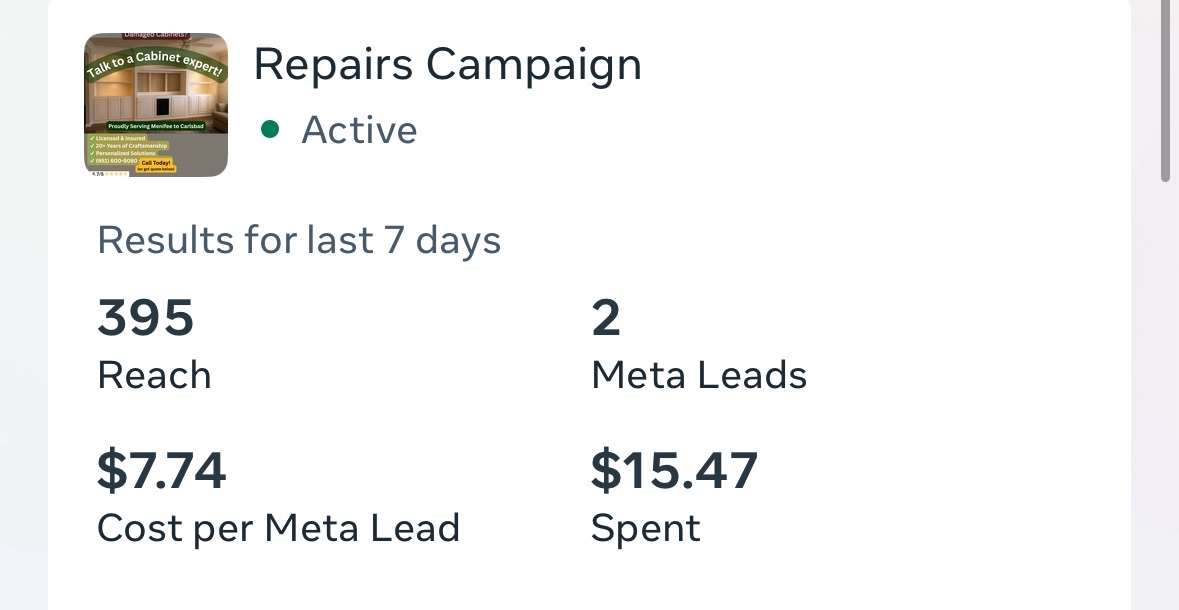
Task: Click the Cost per Meta Lead label
Action: (278, 528)
